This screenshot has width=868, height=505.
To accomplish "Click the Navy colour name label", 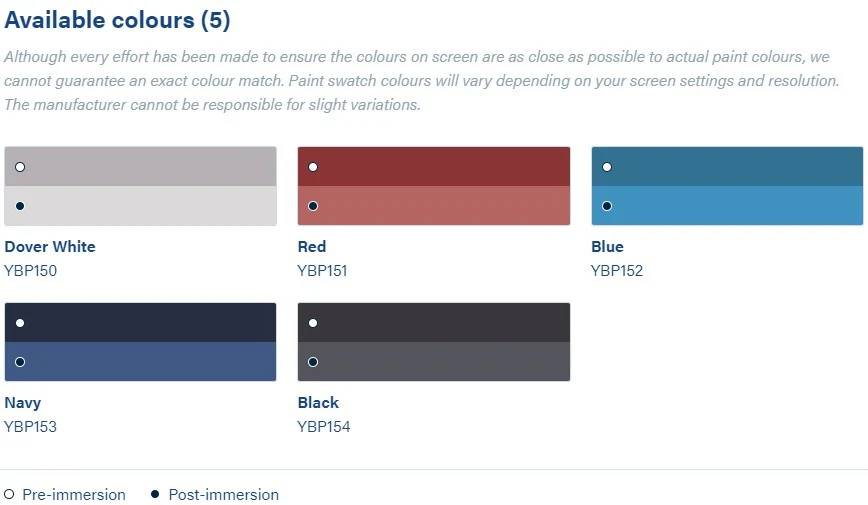I will click(23, 403).
